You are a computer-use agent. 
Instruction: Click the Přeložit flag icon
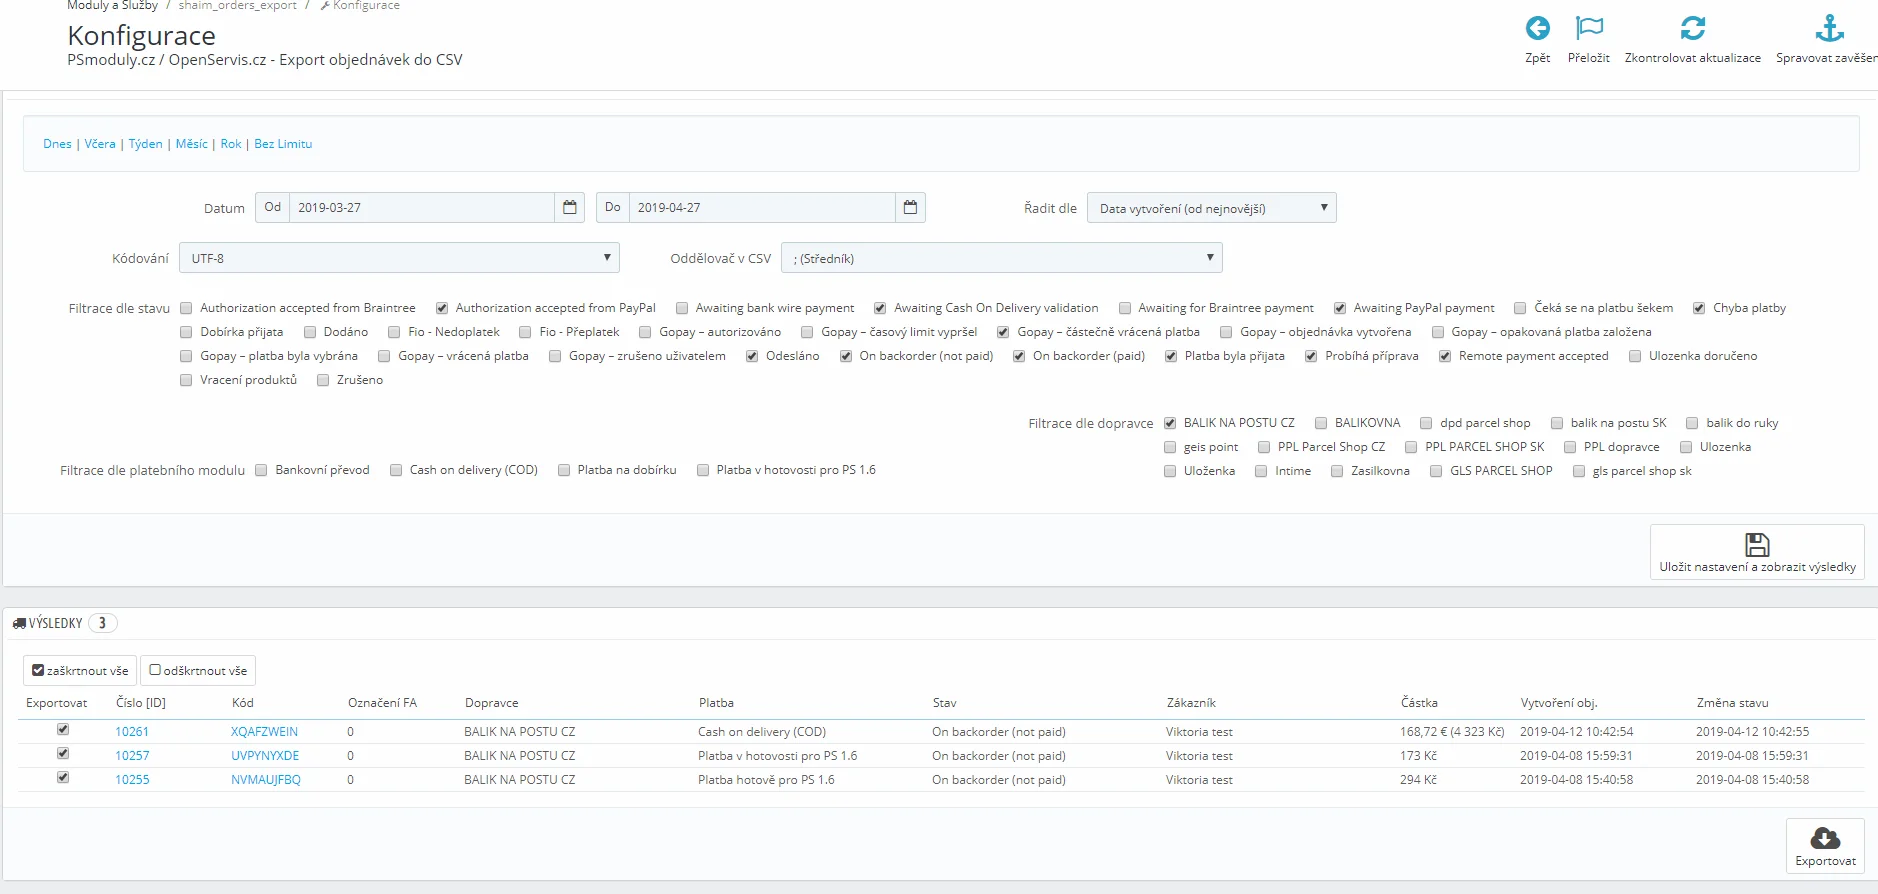tap(1588, 28)
